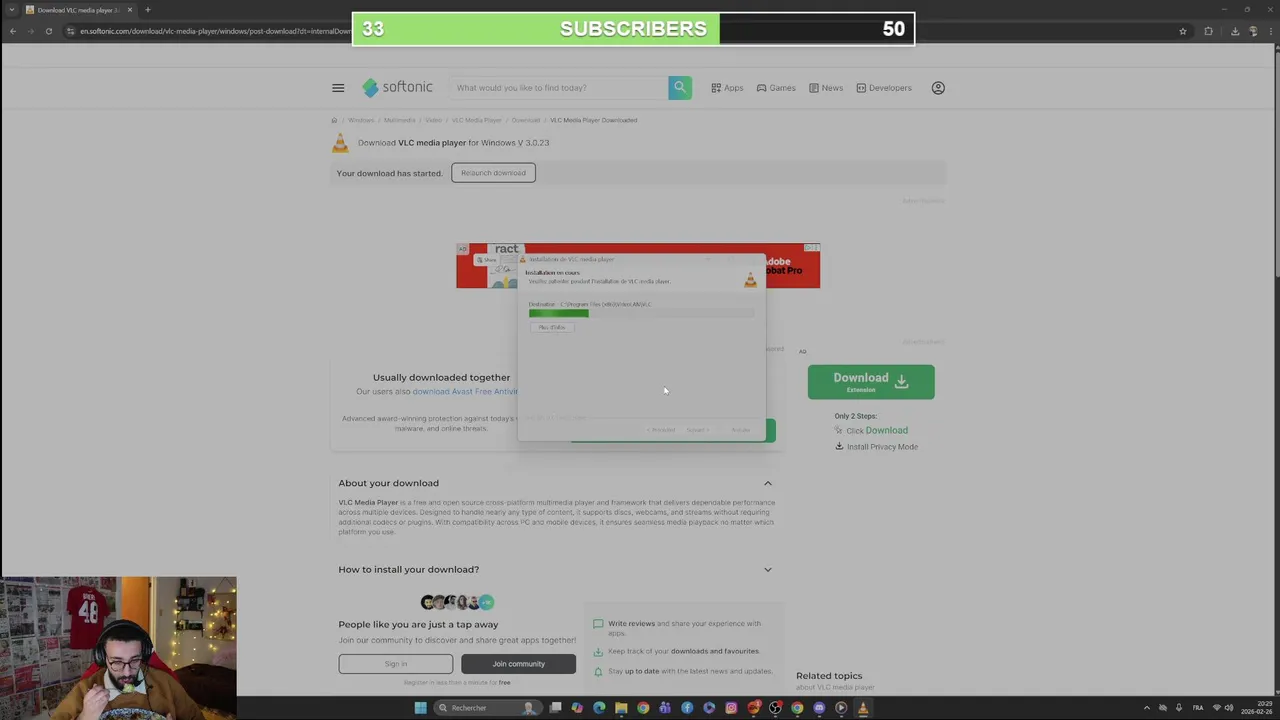Collapse the About your download section
This screenshot has width=1280, height=720.
pos(768,483)
